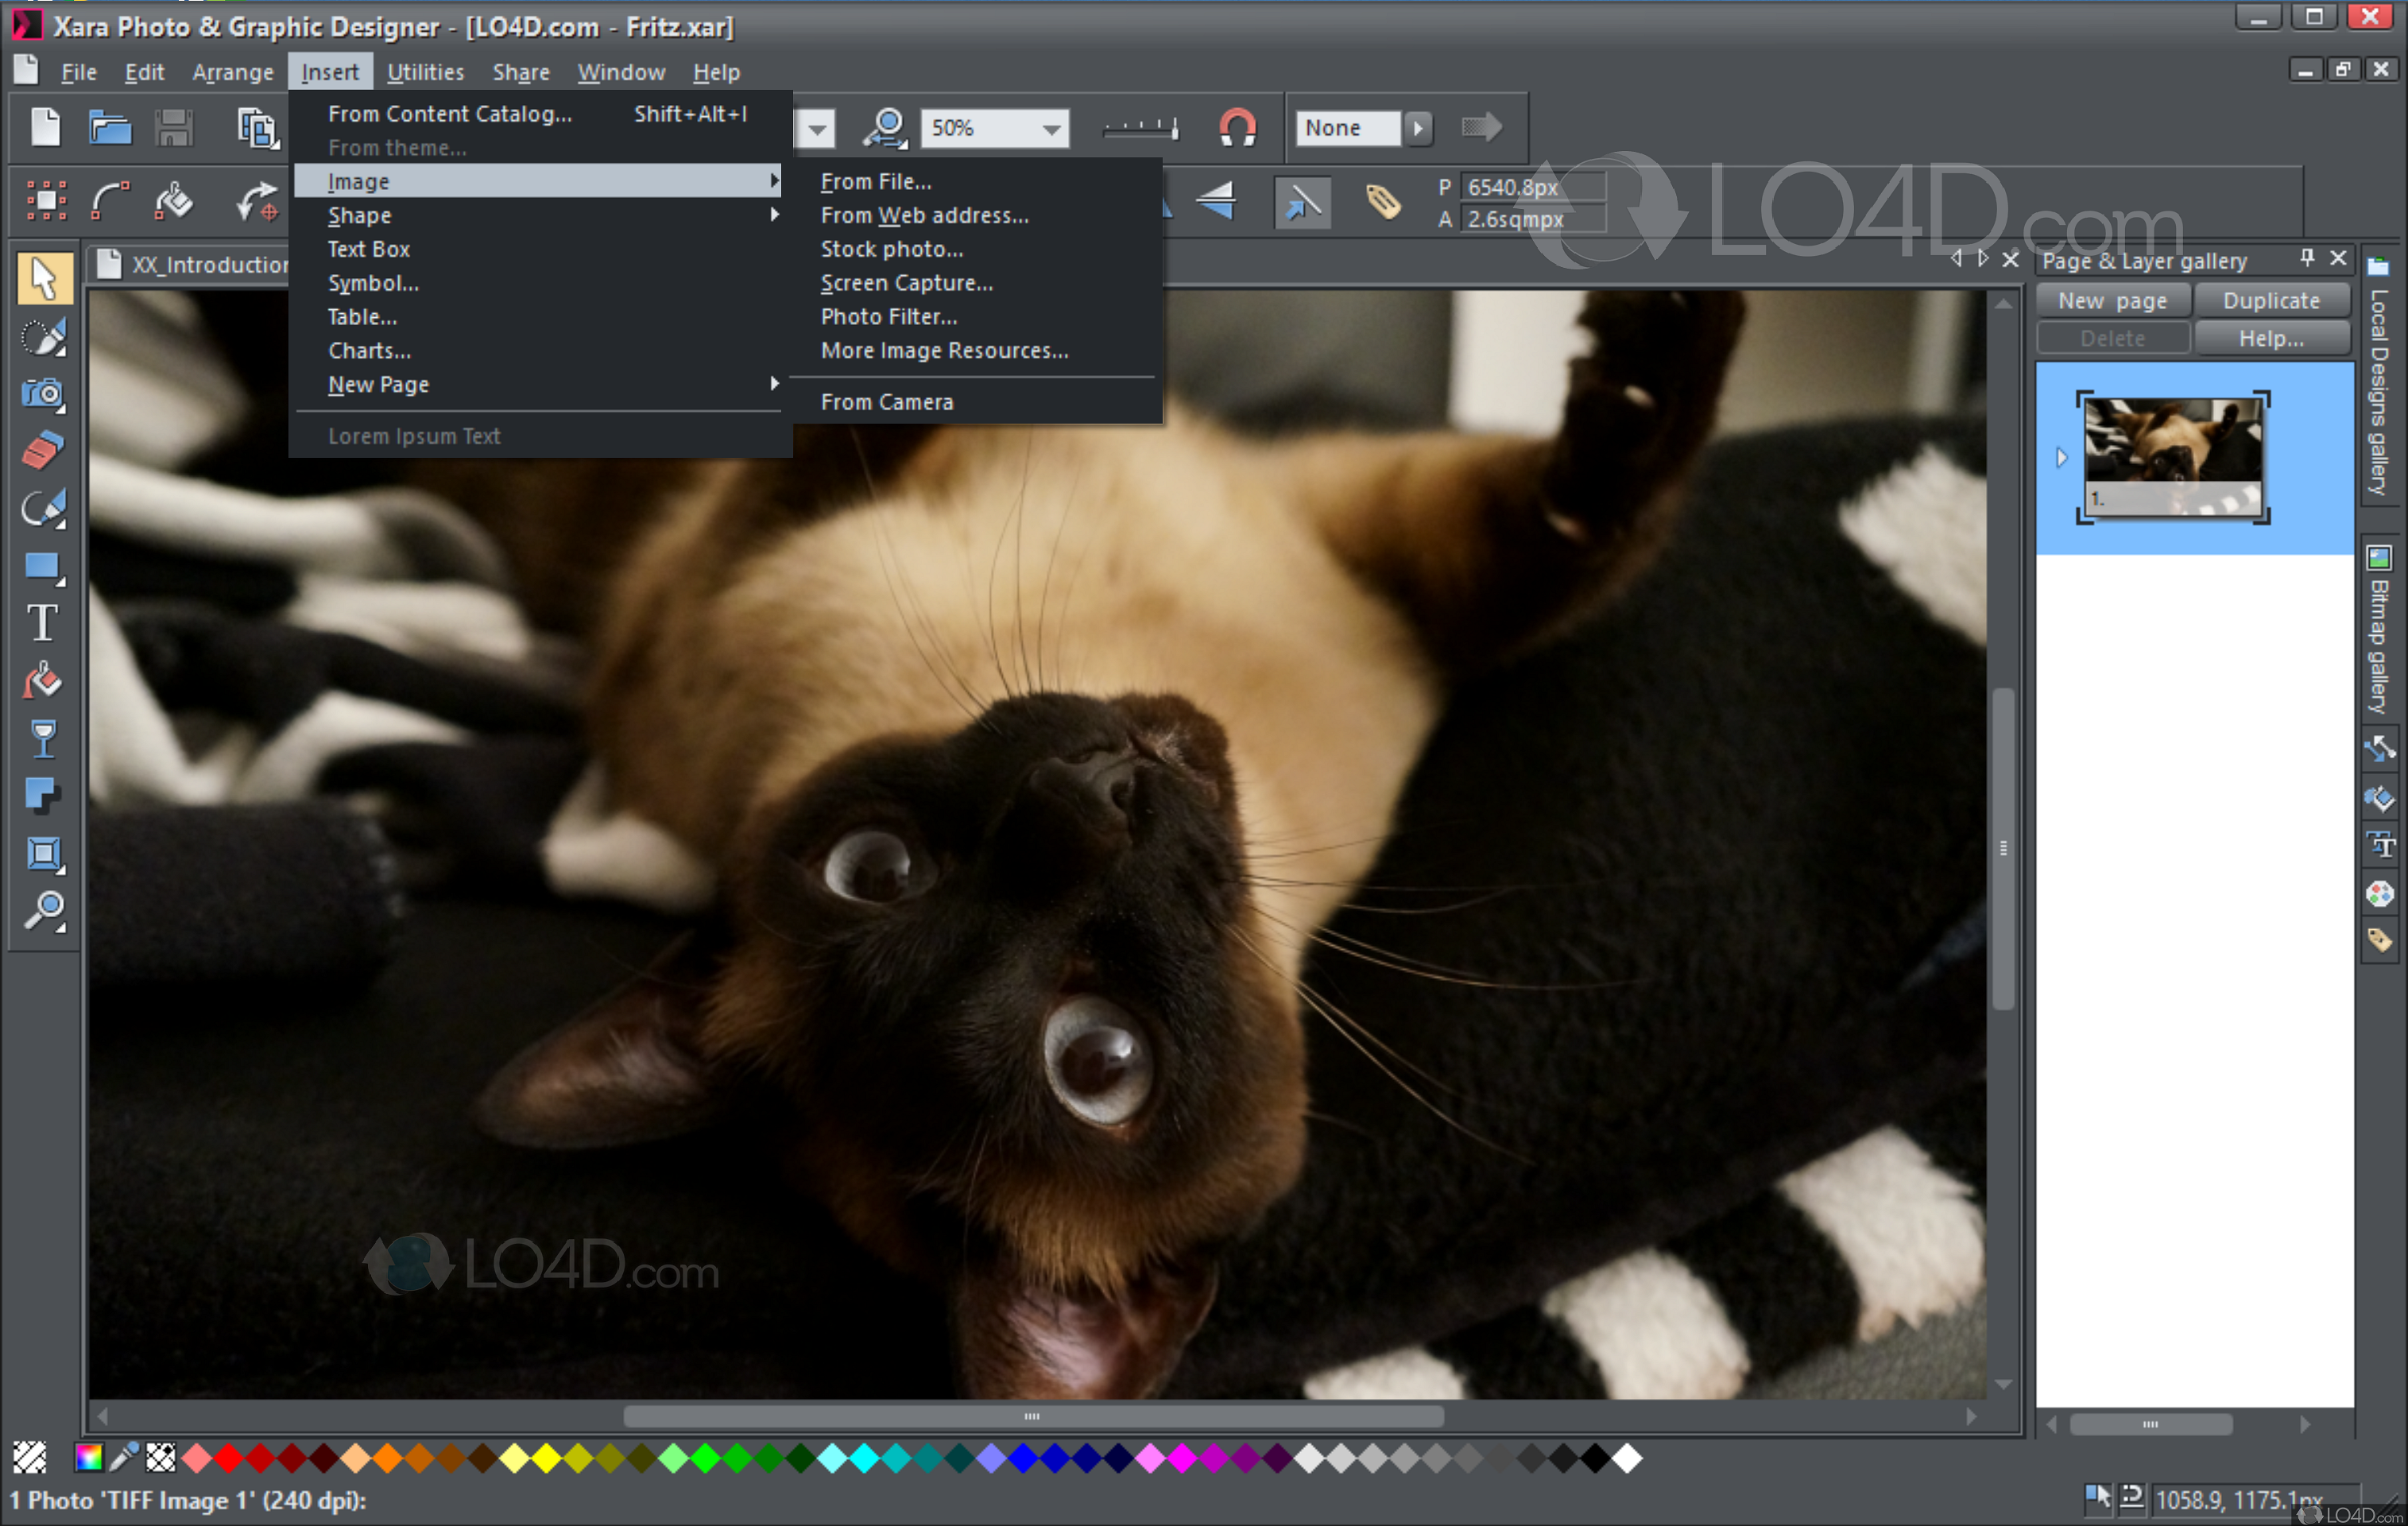Open Local Designs gallery side tab

[2378, 378]
